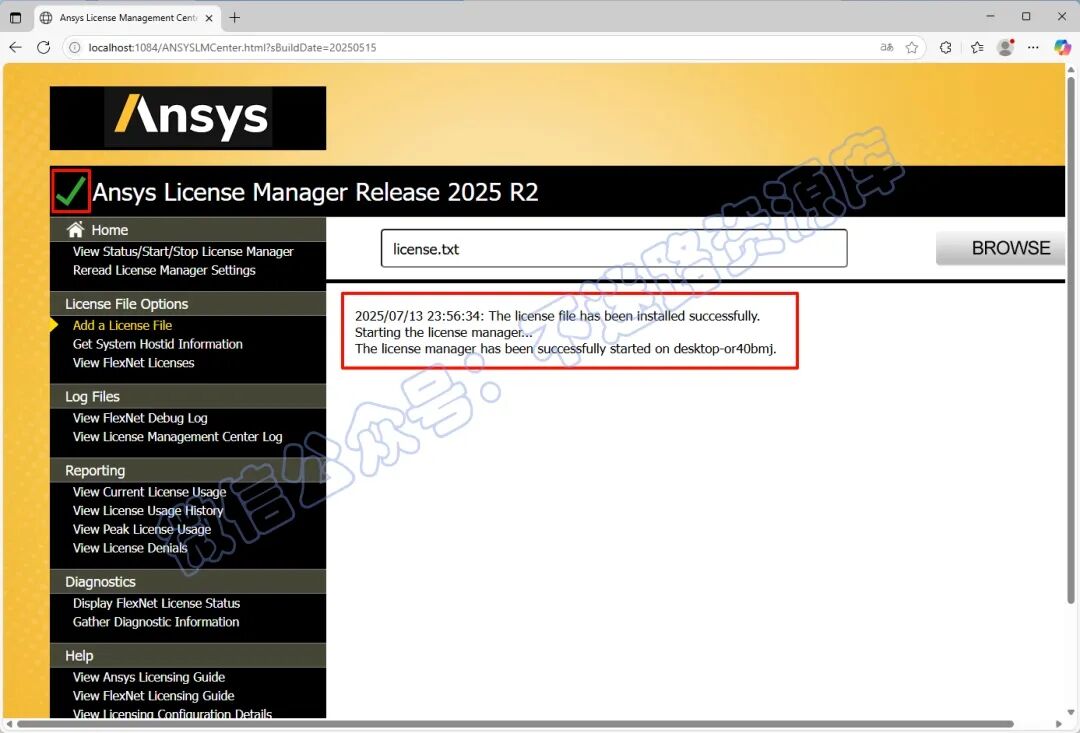Screen dimensions: 1080x733
Task: Reload the page with refresh icon
Action: 43,48
